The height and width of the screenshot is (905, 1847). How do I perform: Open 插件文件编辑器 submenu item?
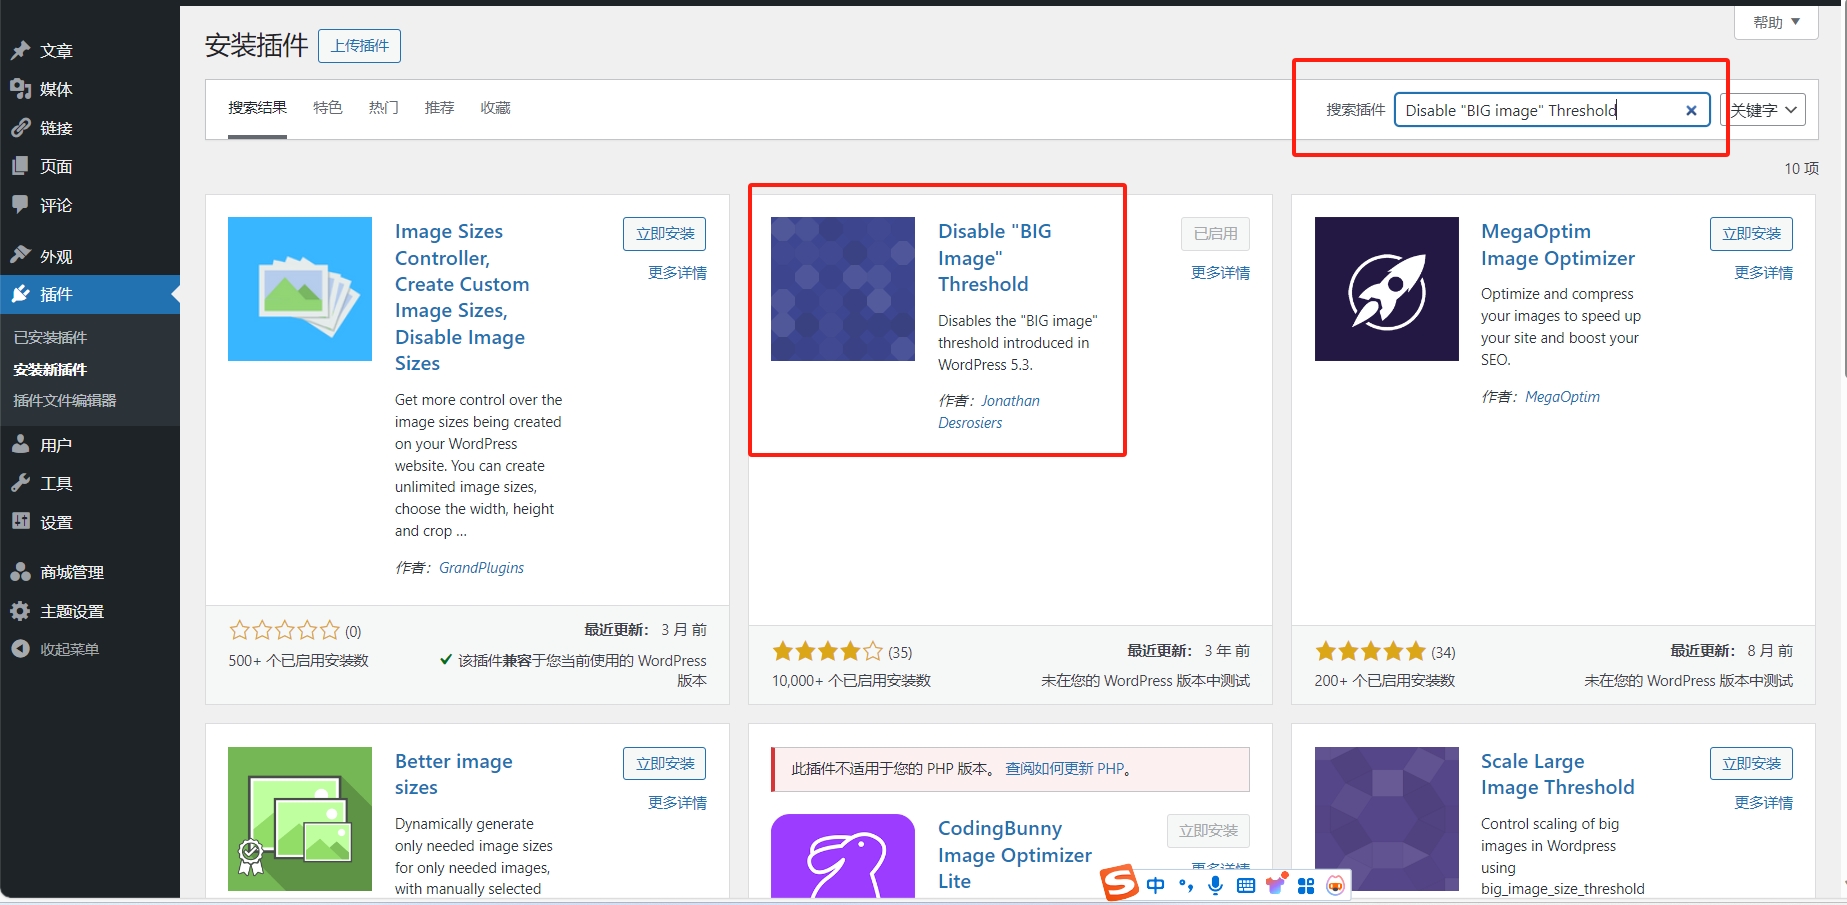(x=65, y=401)
